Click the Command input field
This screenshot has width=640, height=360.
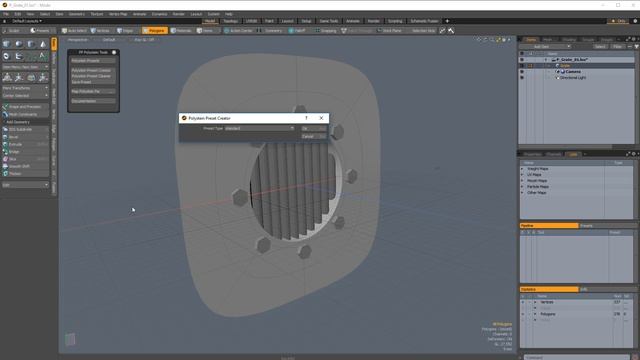click(x=578, y=357)
